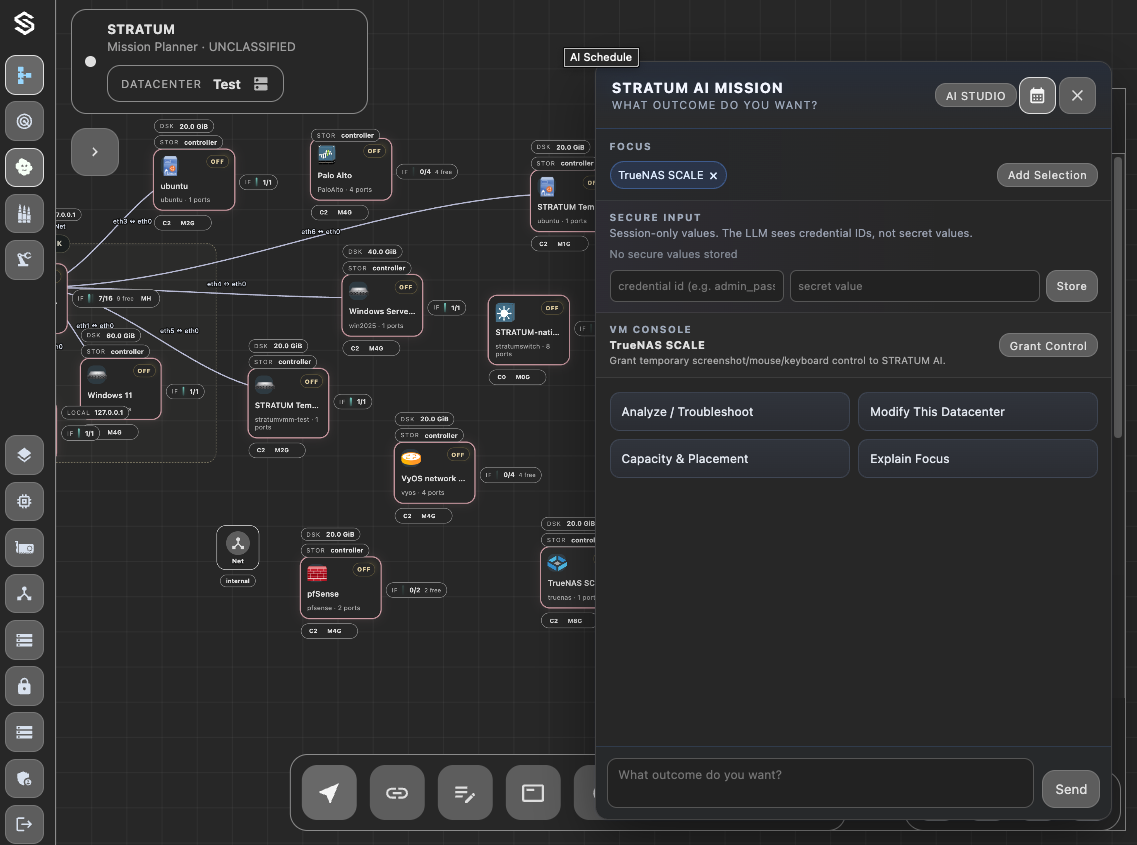This screenshot has height=845, width=1137.
Task: Toggle the OFF badge on stratumvmm-test node
Action: click(x=311, y=382)
